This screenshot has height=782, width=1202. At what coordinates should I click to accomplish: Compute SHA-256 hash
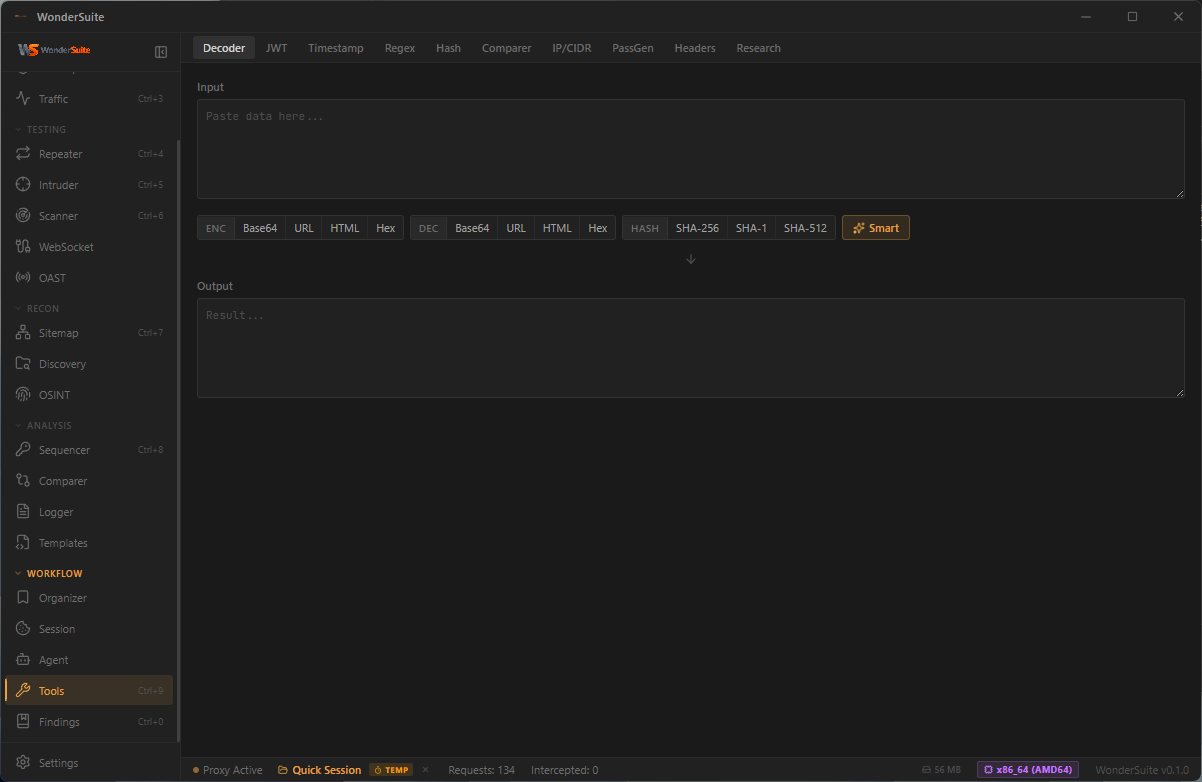coord(697,228)
